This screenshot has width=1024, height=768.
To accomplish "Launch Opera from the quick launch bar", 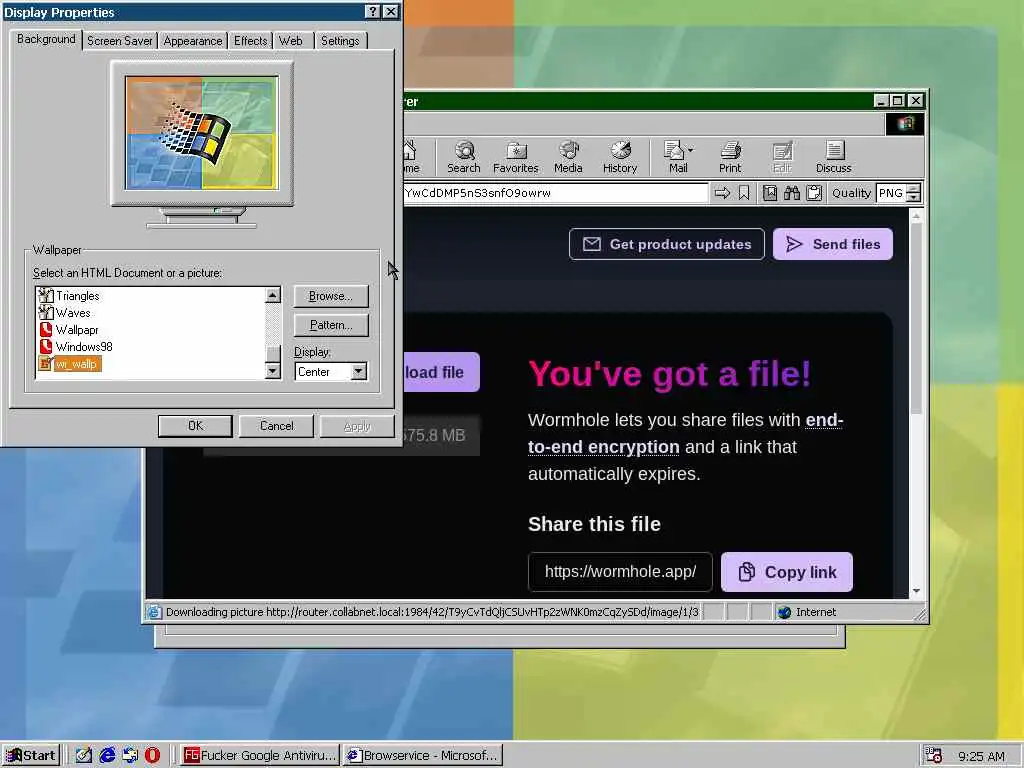I will click(x=152, y=756).
